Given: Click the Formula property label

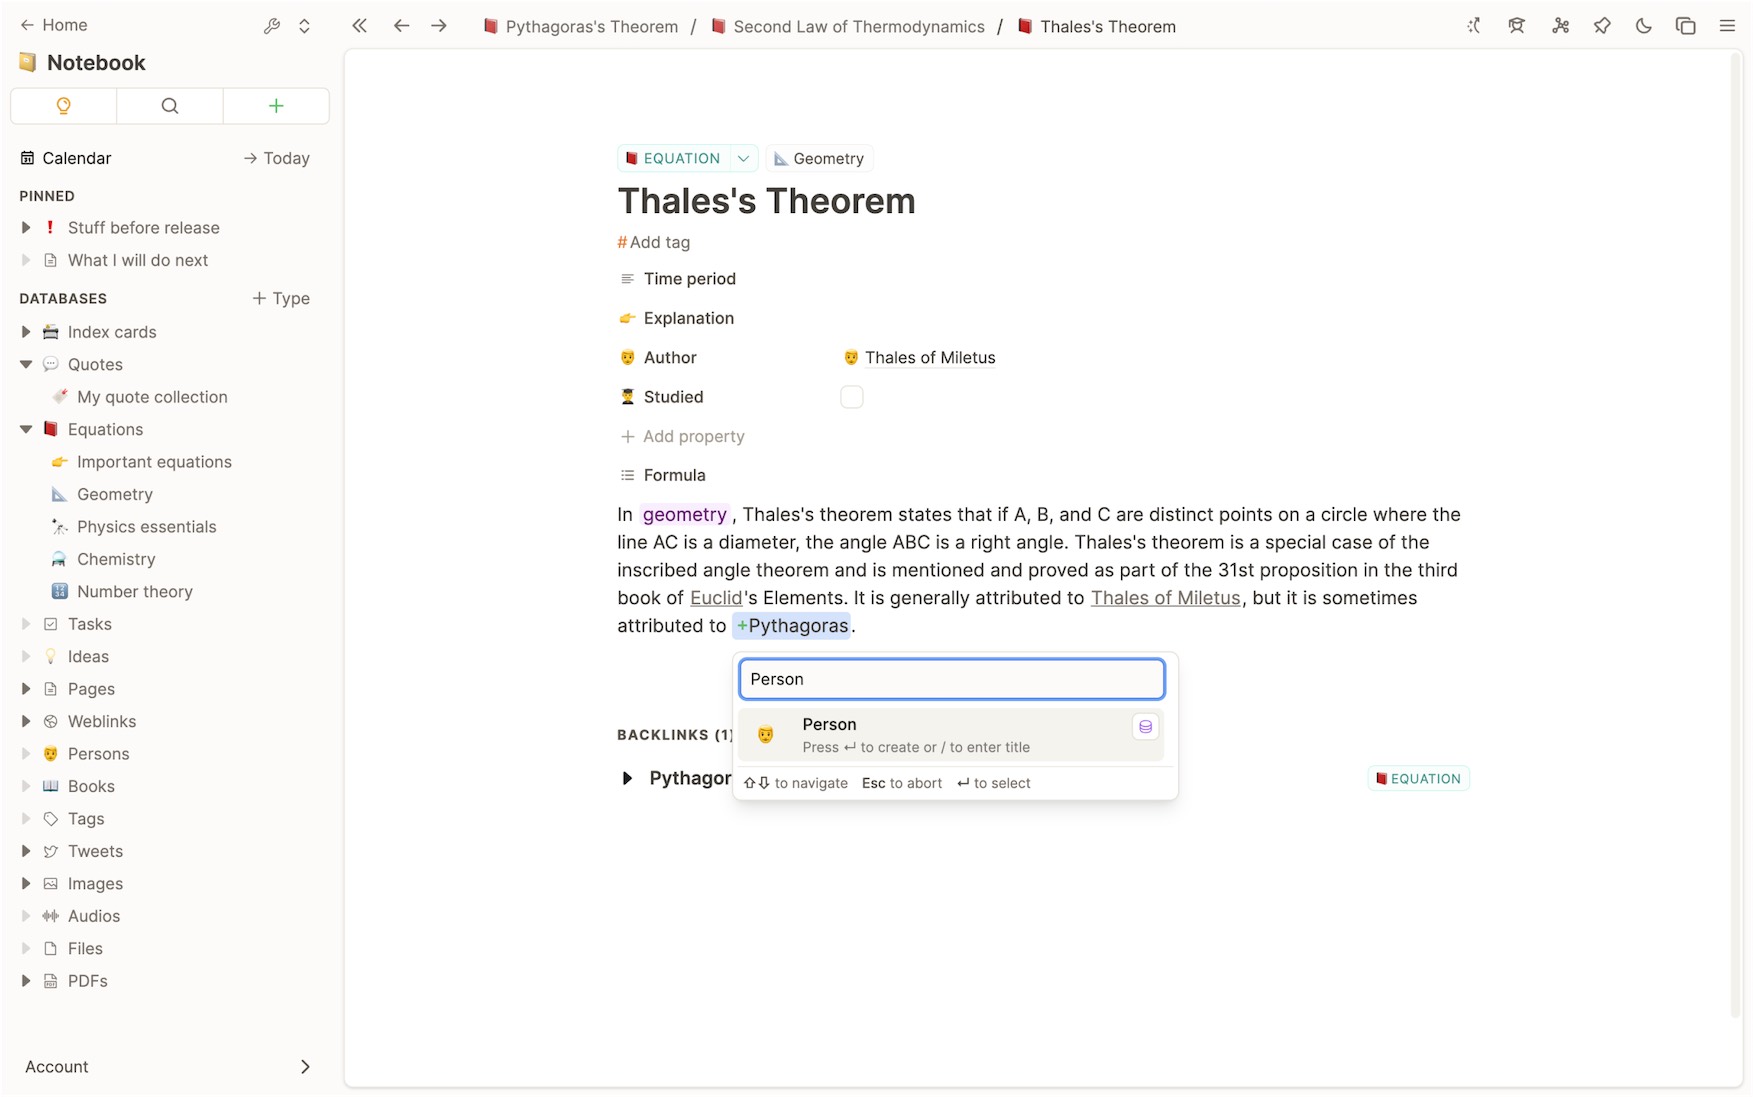Looking at the screenshot, I should point(674,476).
